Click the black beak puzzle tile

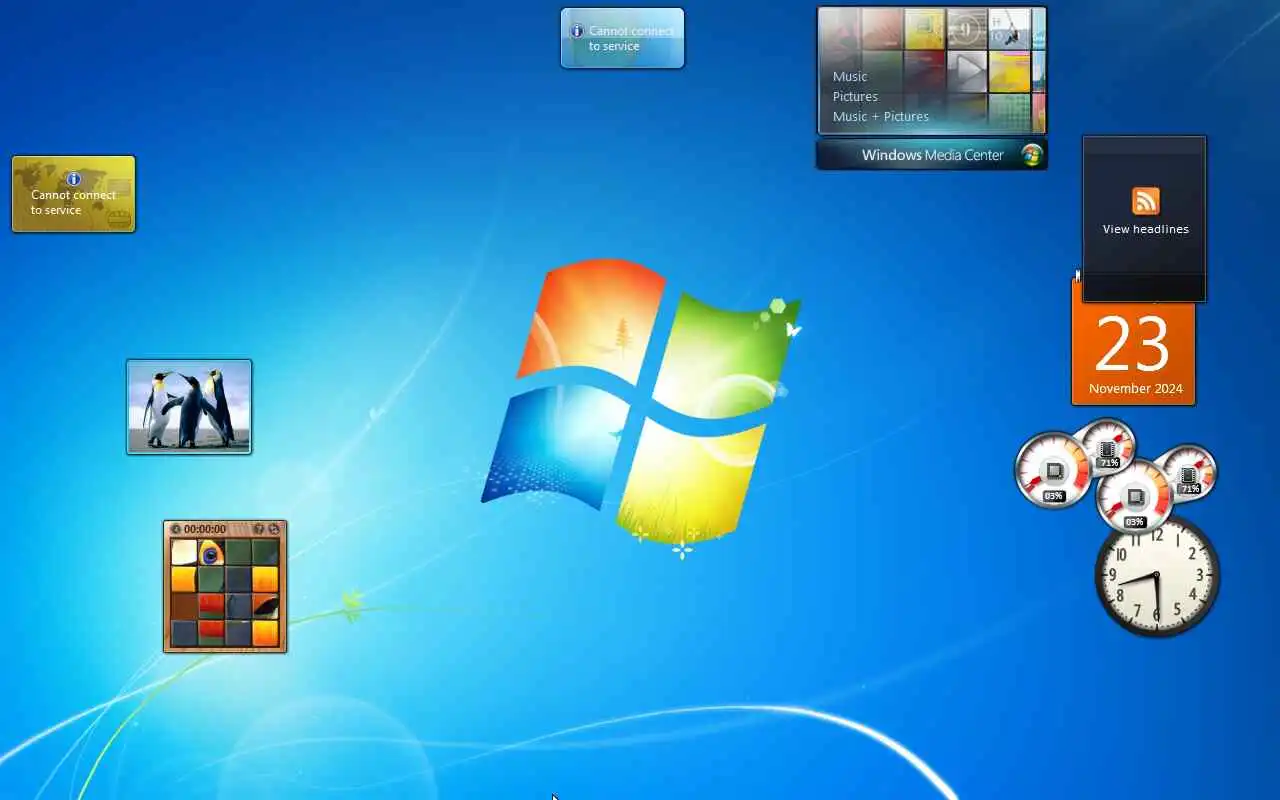pyautogui.click(x=265, y=606)
